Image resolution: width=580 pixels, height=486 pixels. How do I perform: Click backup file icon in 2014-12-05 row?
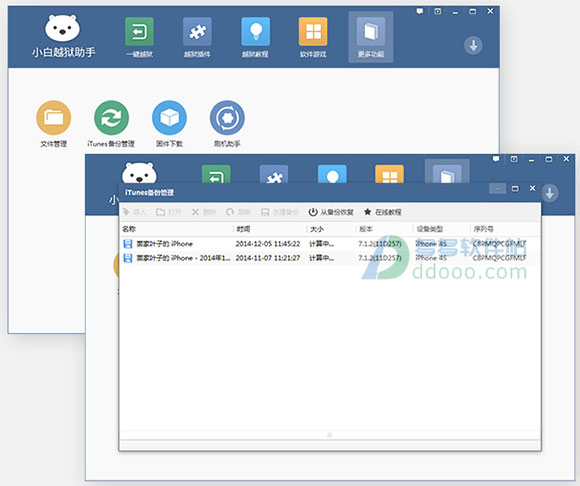128,244
